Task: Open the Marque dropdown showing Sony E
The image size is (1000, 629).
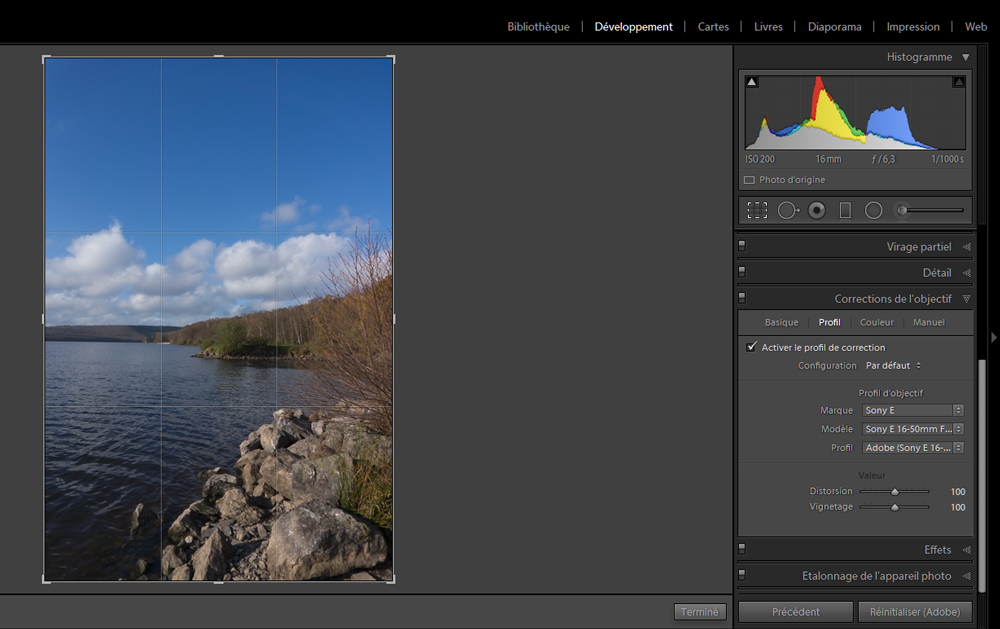Action: (913, 410)
